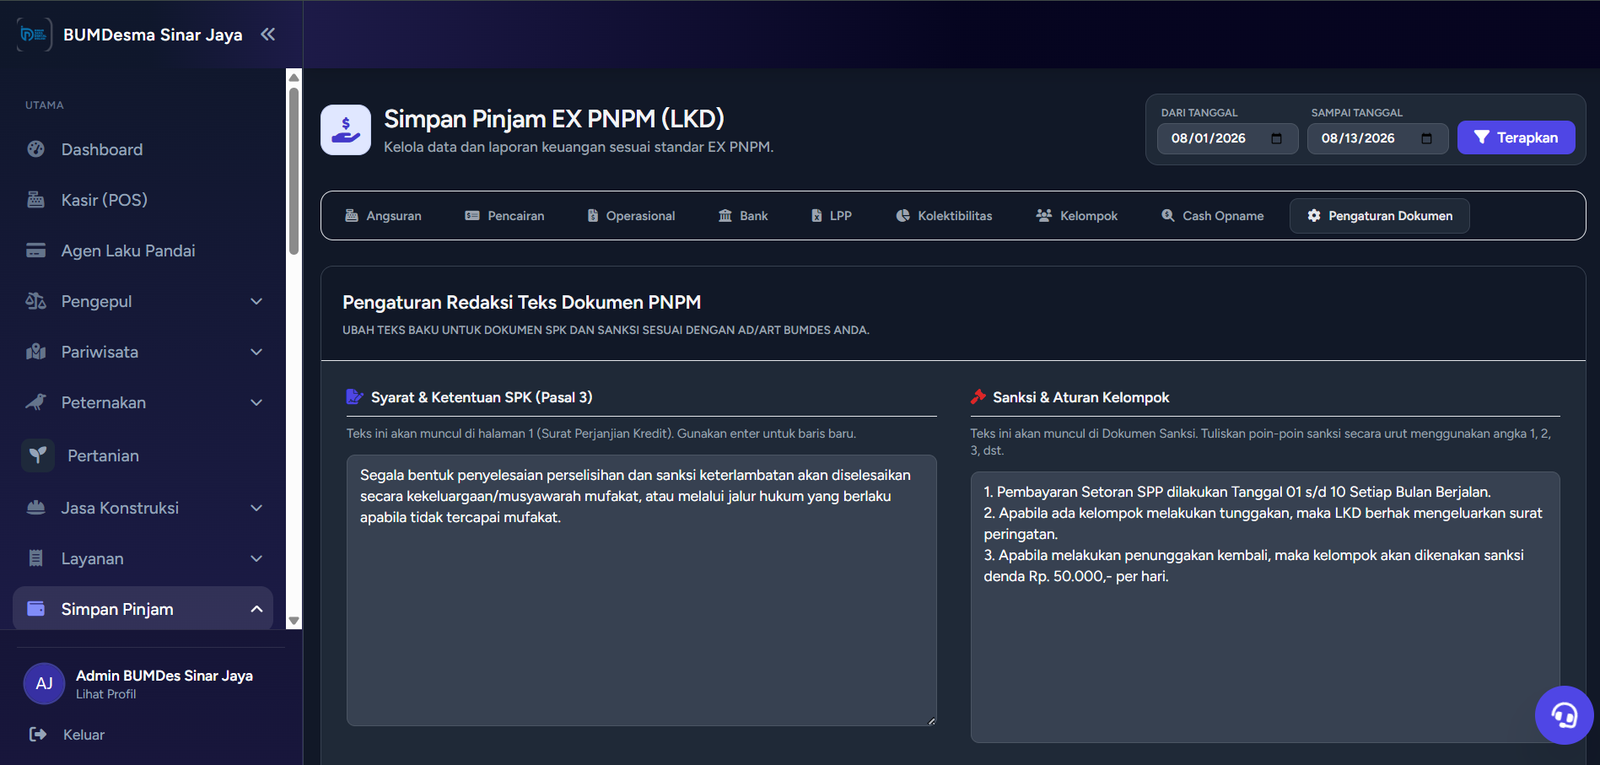Select the Pengaturan Dokumen tab
Viewport: 1600px width, 765px height.
pos(1380,216)
